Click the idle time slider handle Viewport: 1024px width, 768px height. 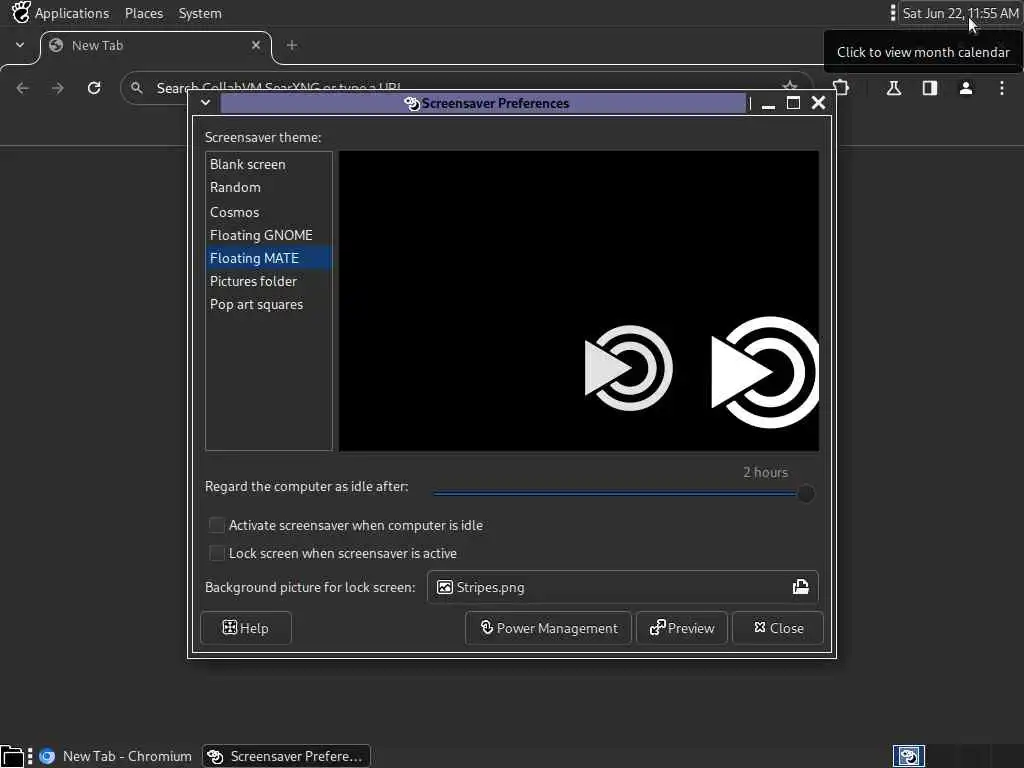(x=806, y=494)
